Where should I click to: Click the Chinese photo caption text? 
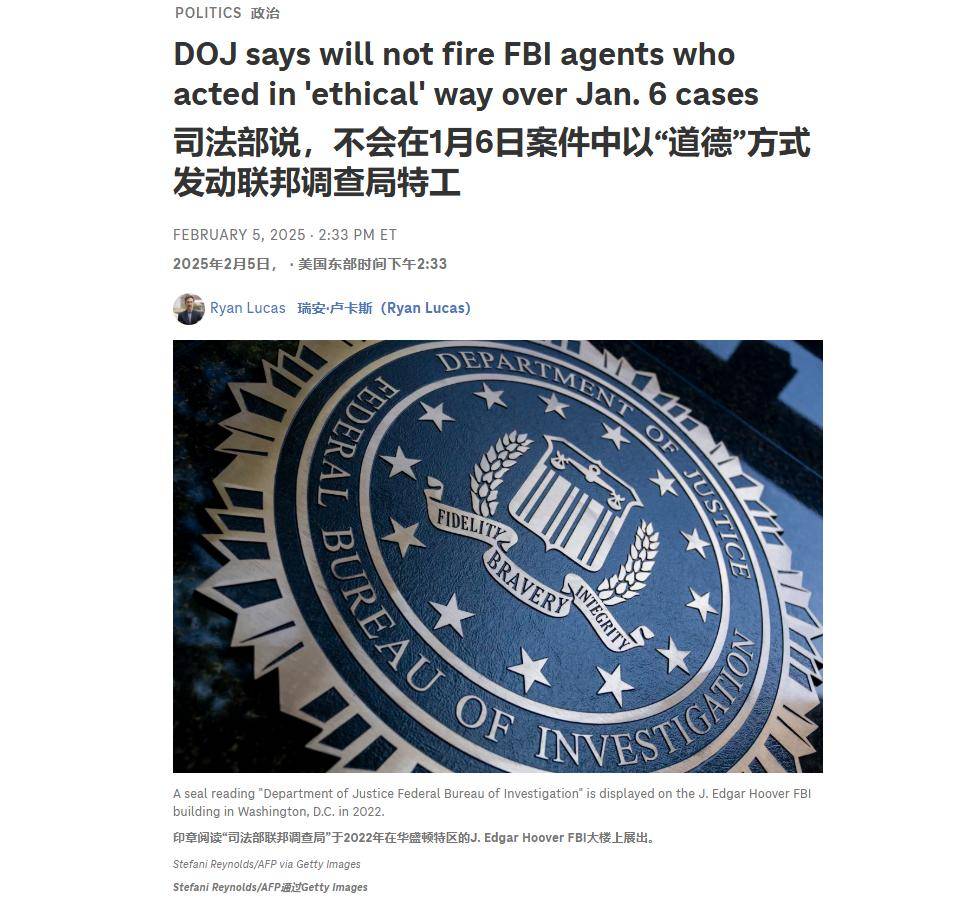point(414,838)
